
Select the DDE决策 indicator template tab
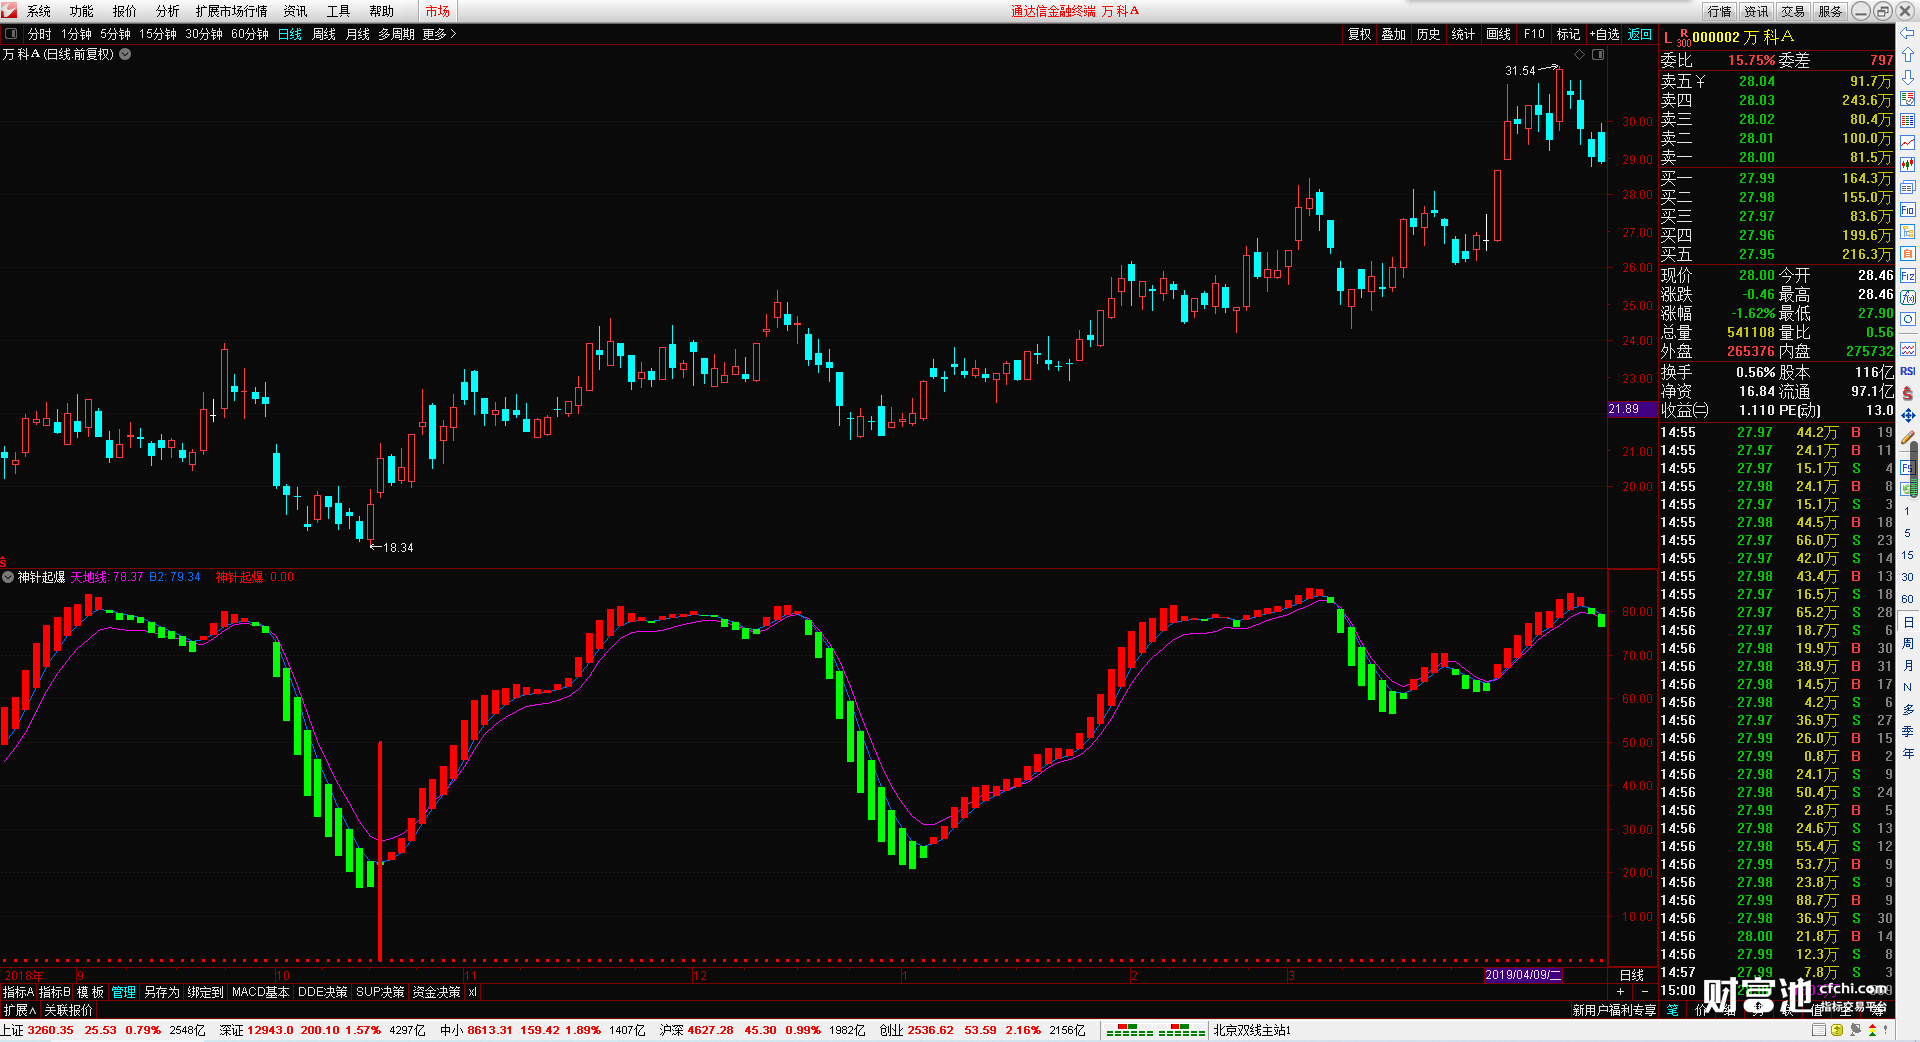tap(323, 992)
